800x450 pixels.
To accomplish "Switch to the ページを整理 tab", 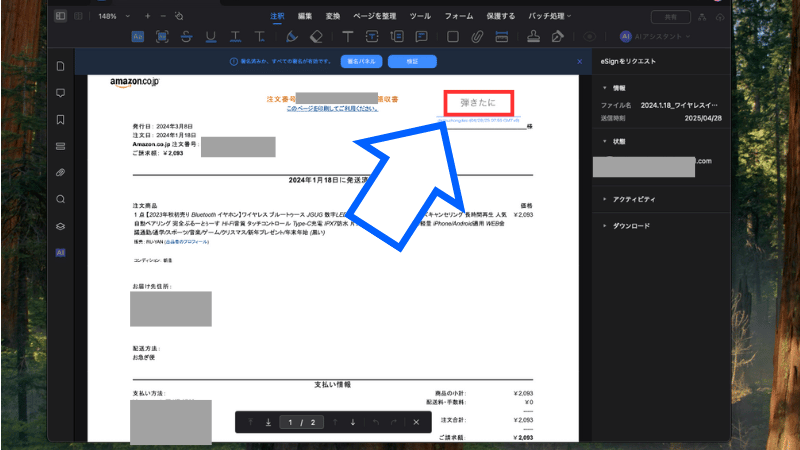I will pyautogui.click(x=374, y=16).
